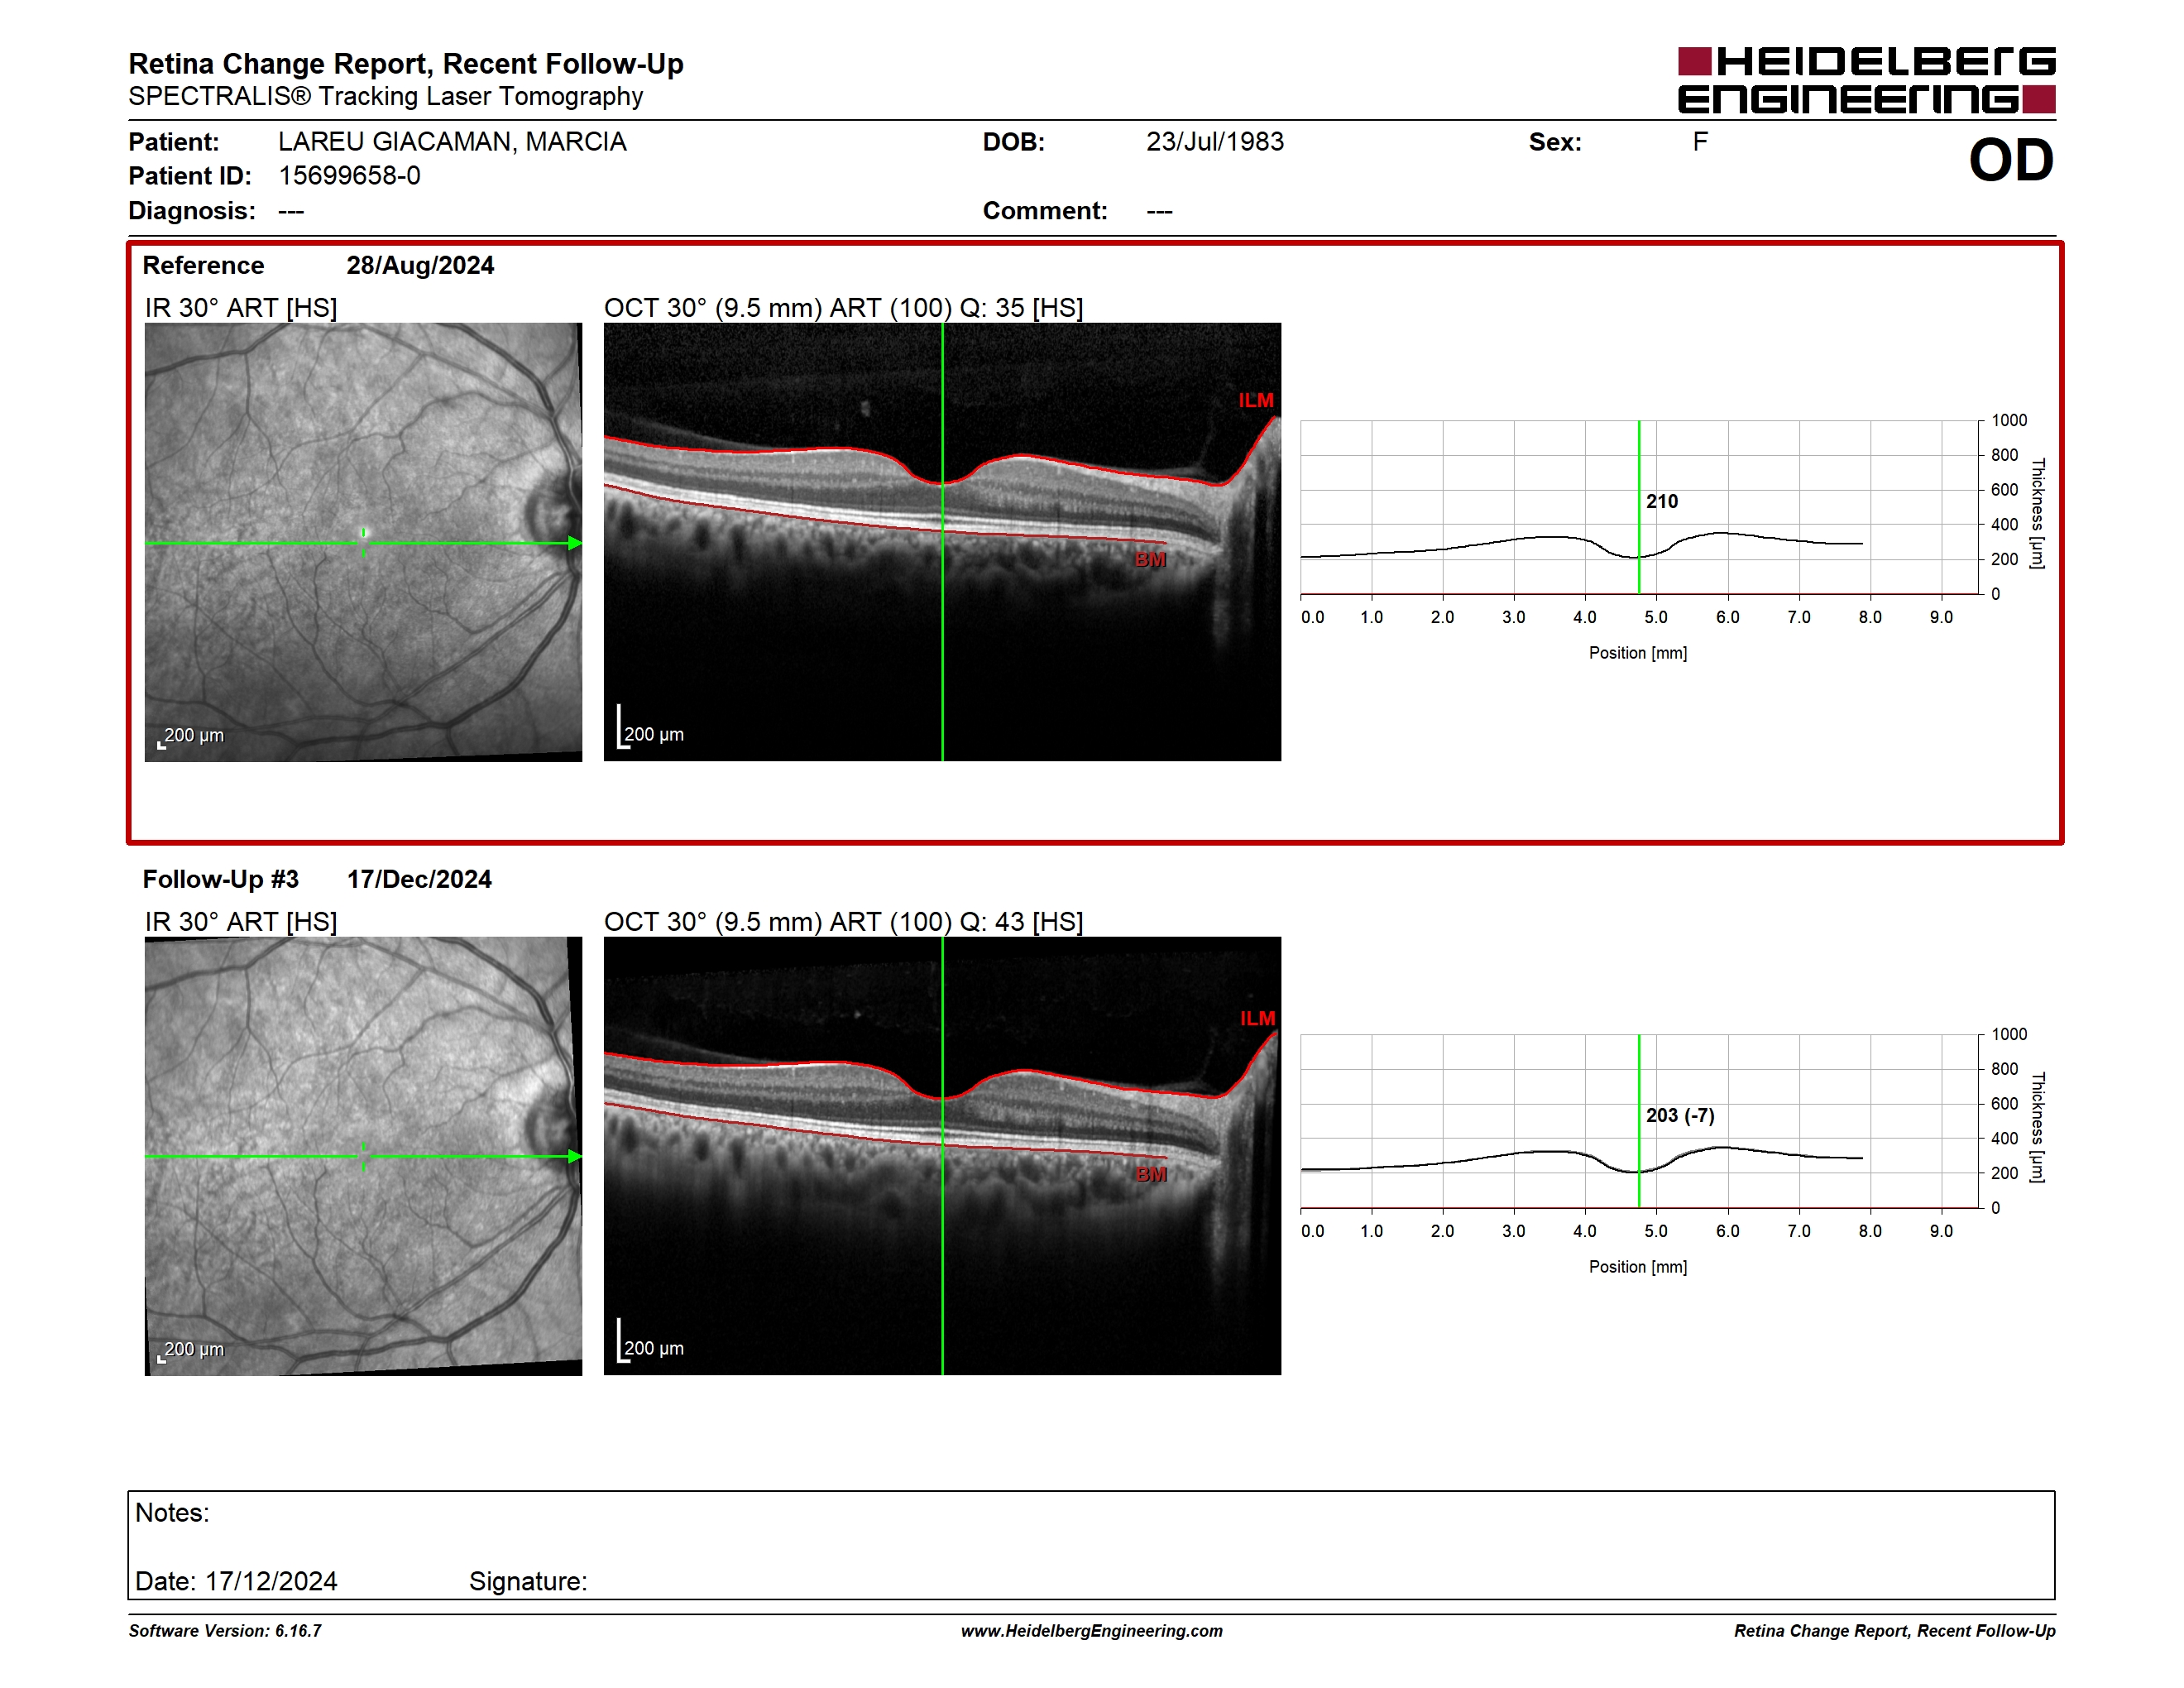Click the BM label on Reference OCT
This screenshot has height=1688, width=2184.
[x=1150, y=560]
